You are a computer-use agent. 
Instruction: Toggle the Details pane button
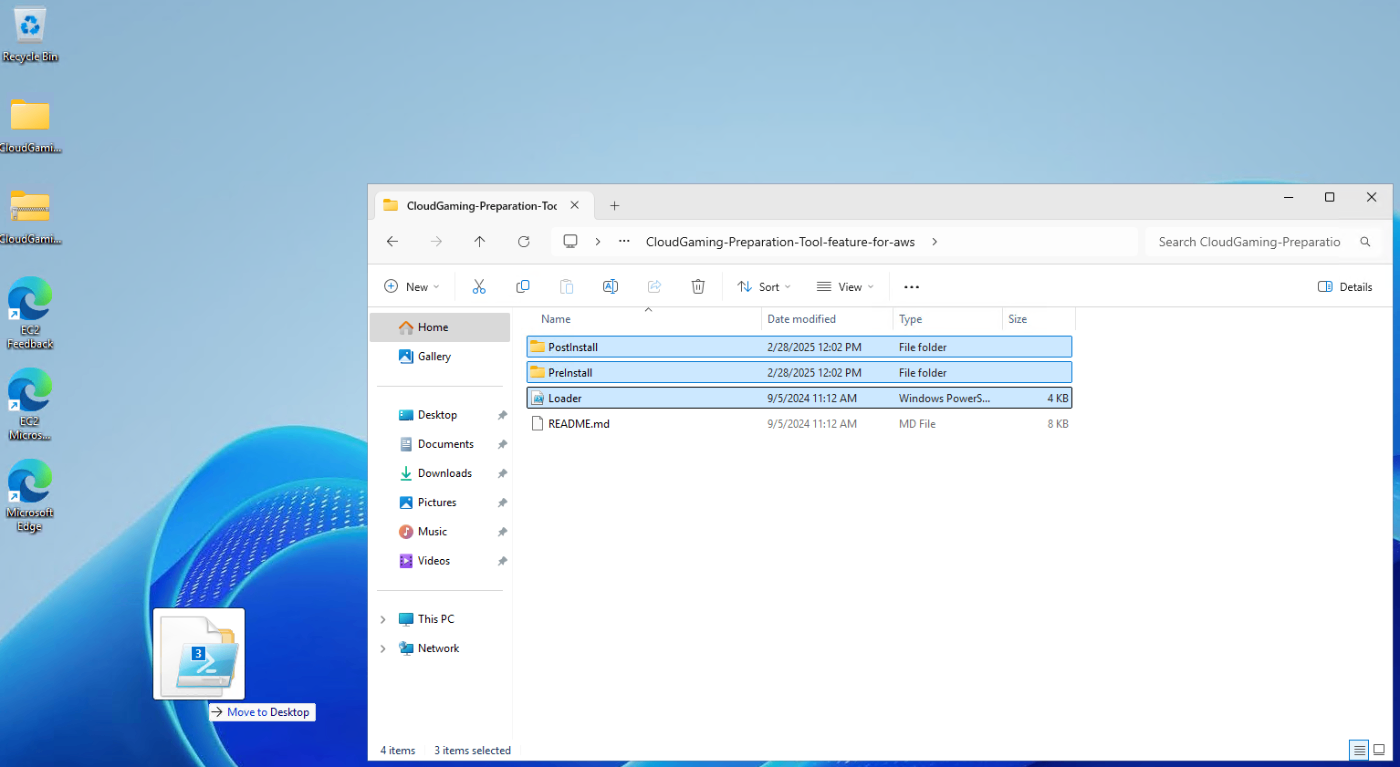(x=1345, y=287)
